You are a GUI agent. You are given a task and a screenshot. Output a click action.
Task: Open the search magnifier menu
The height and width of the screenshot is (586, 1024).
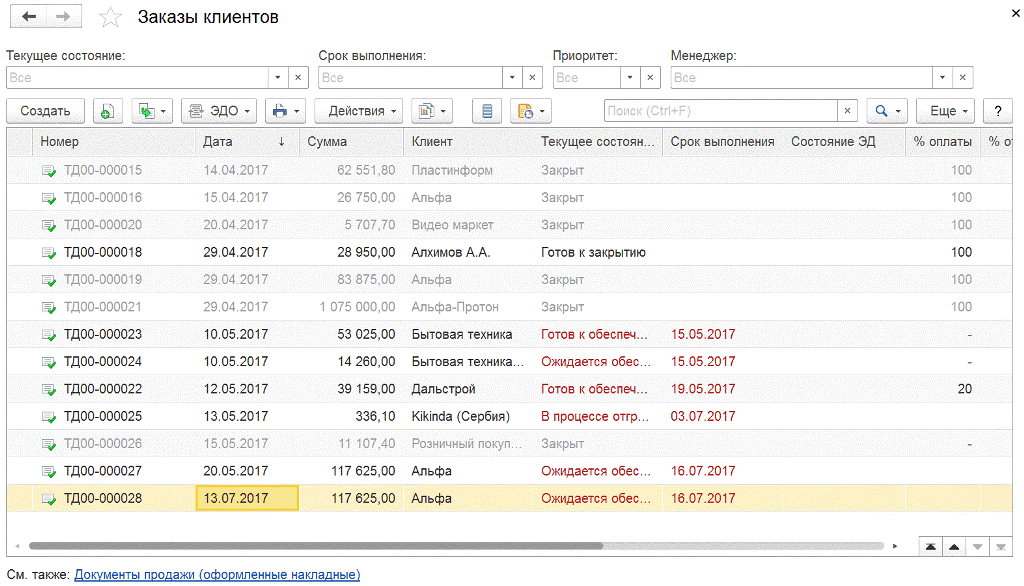[886, 111]
